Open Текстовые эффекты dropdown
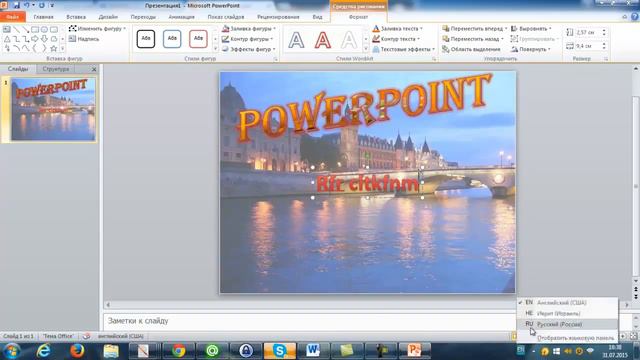640x360 pixels. point(404,49)
